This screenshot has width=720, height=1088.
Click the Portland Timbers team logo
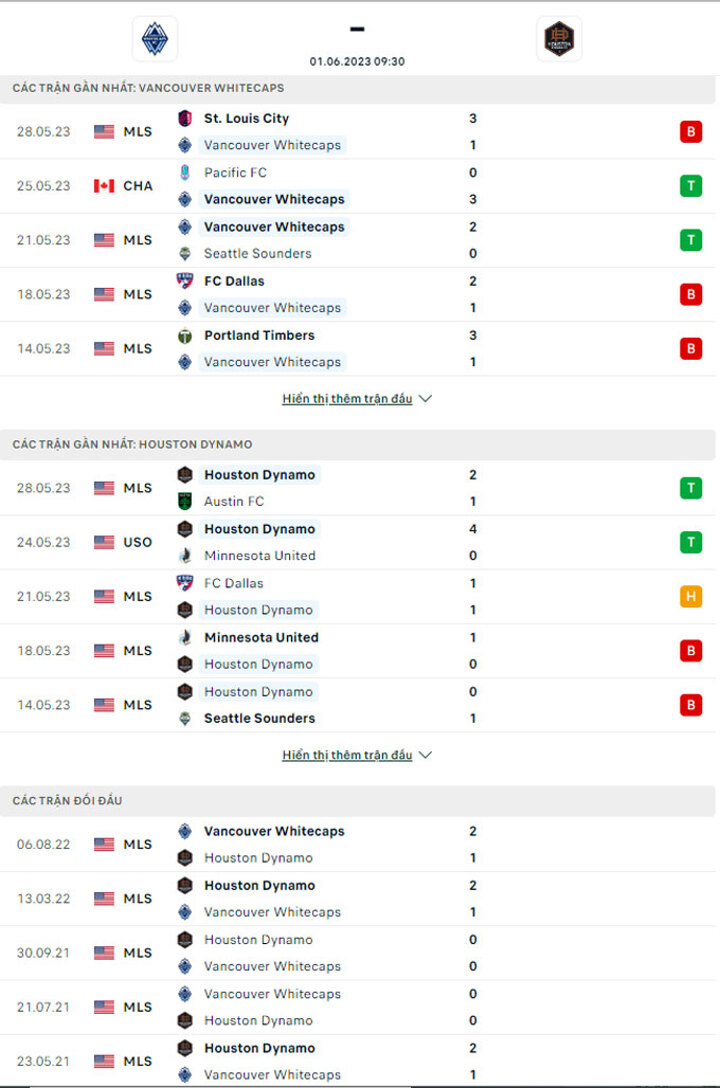185,336
